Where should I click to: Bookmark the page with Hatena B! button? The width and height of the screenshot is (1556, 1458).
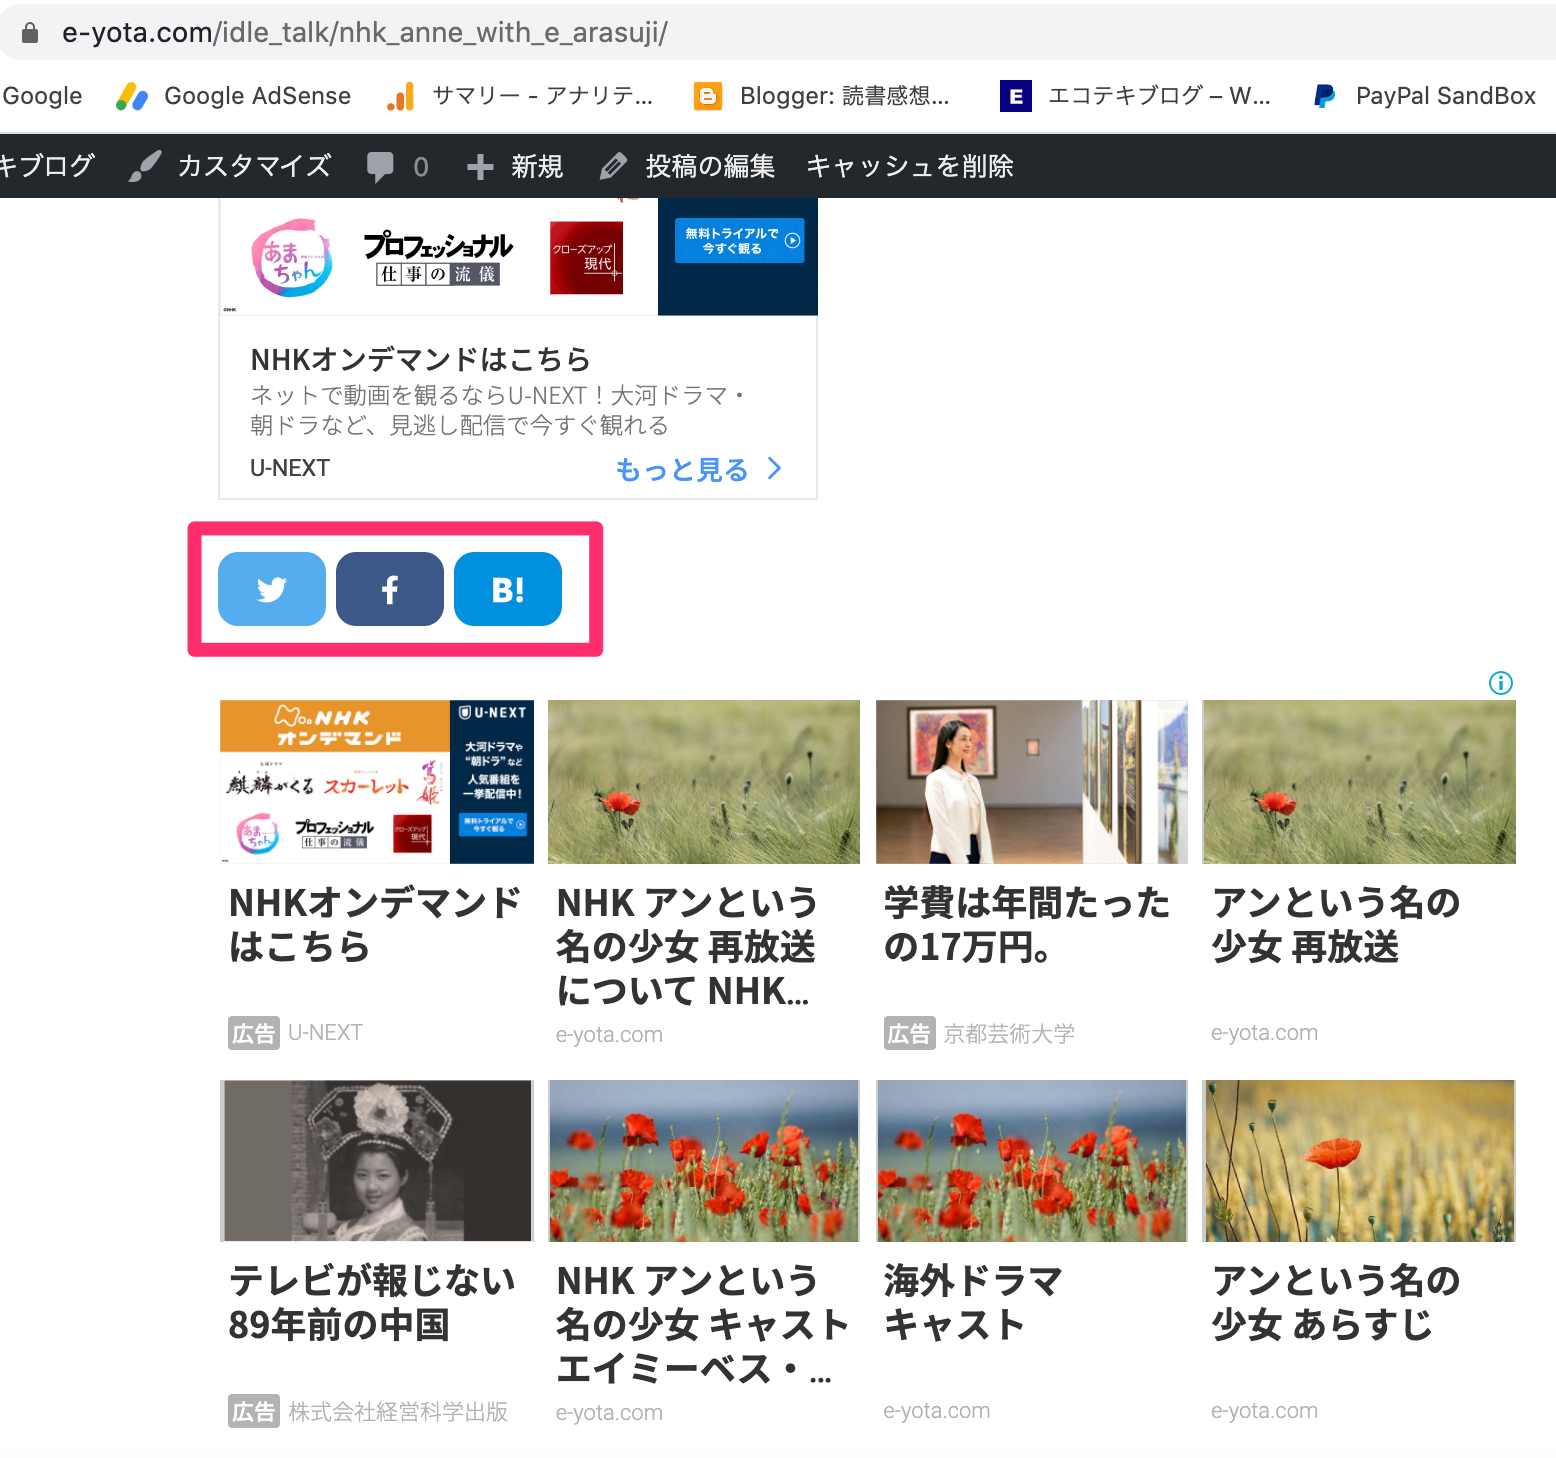pos(508,589)
